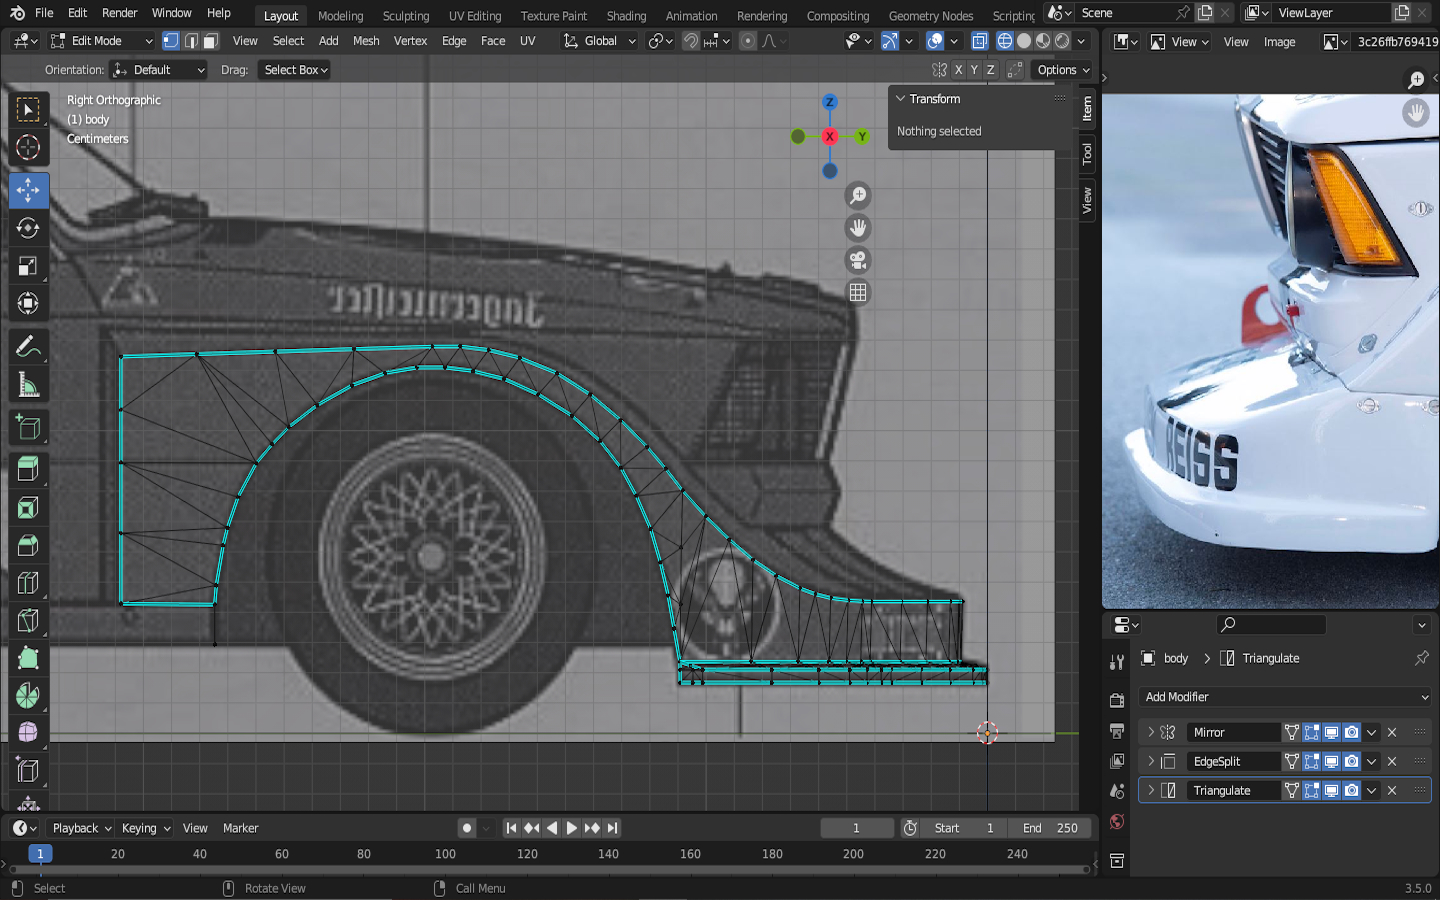Remove the Triangulate modifier
Viewport: 1440px width, 900px height.
[1392, 790]
